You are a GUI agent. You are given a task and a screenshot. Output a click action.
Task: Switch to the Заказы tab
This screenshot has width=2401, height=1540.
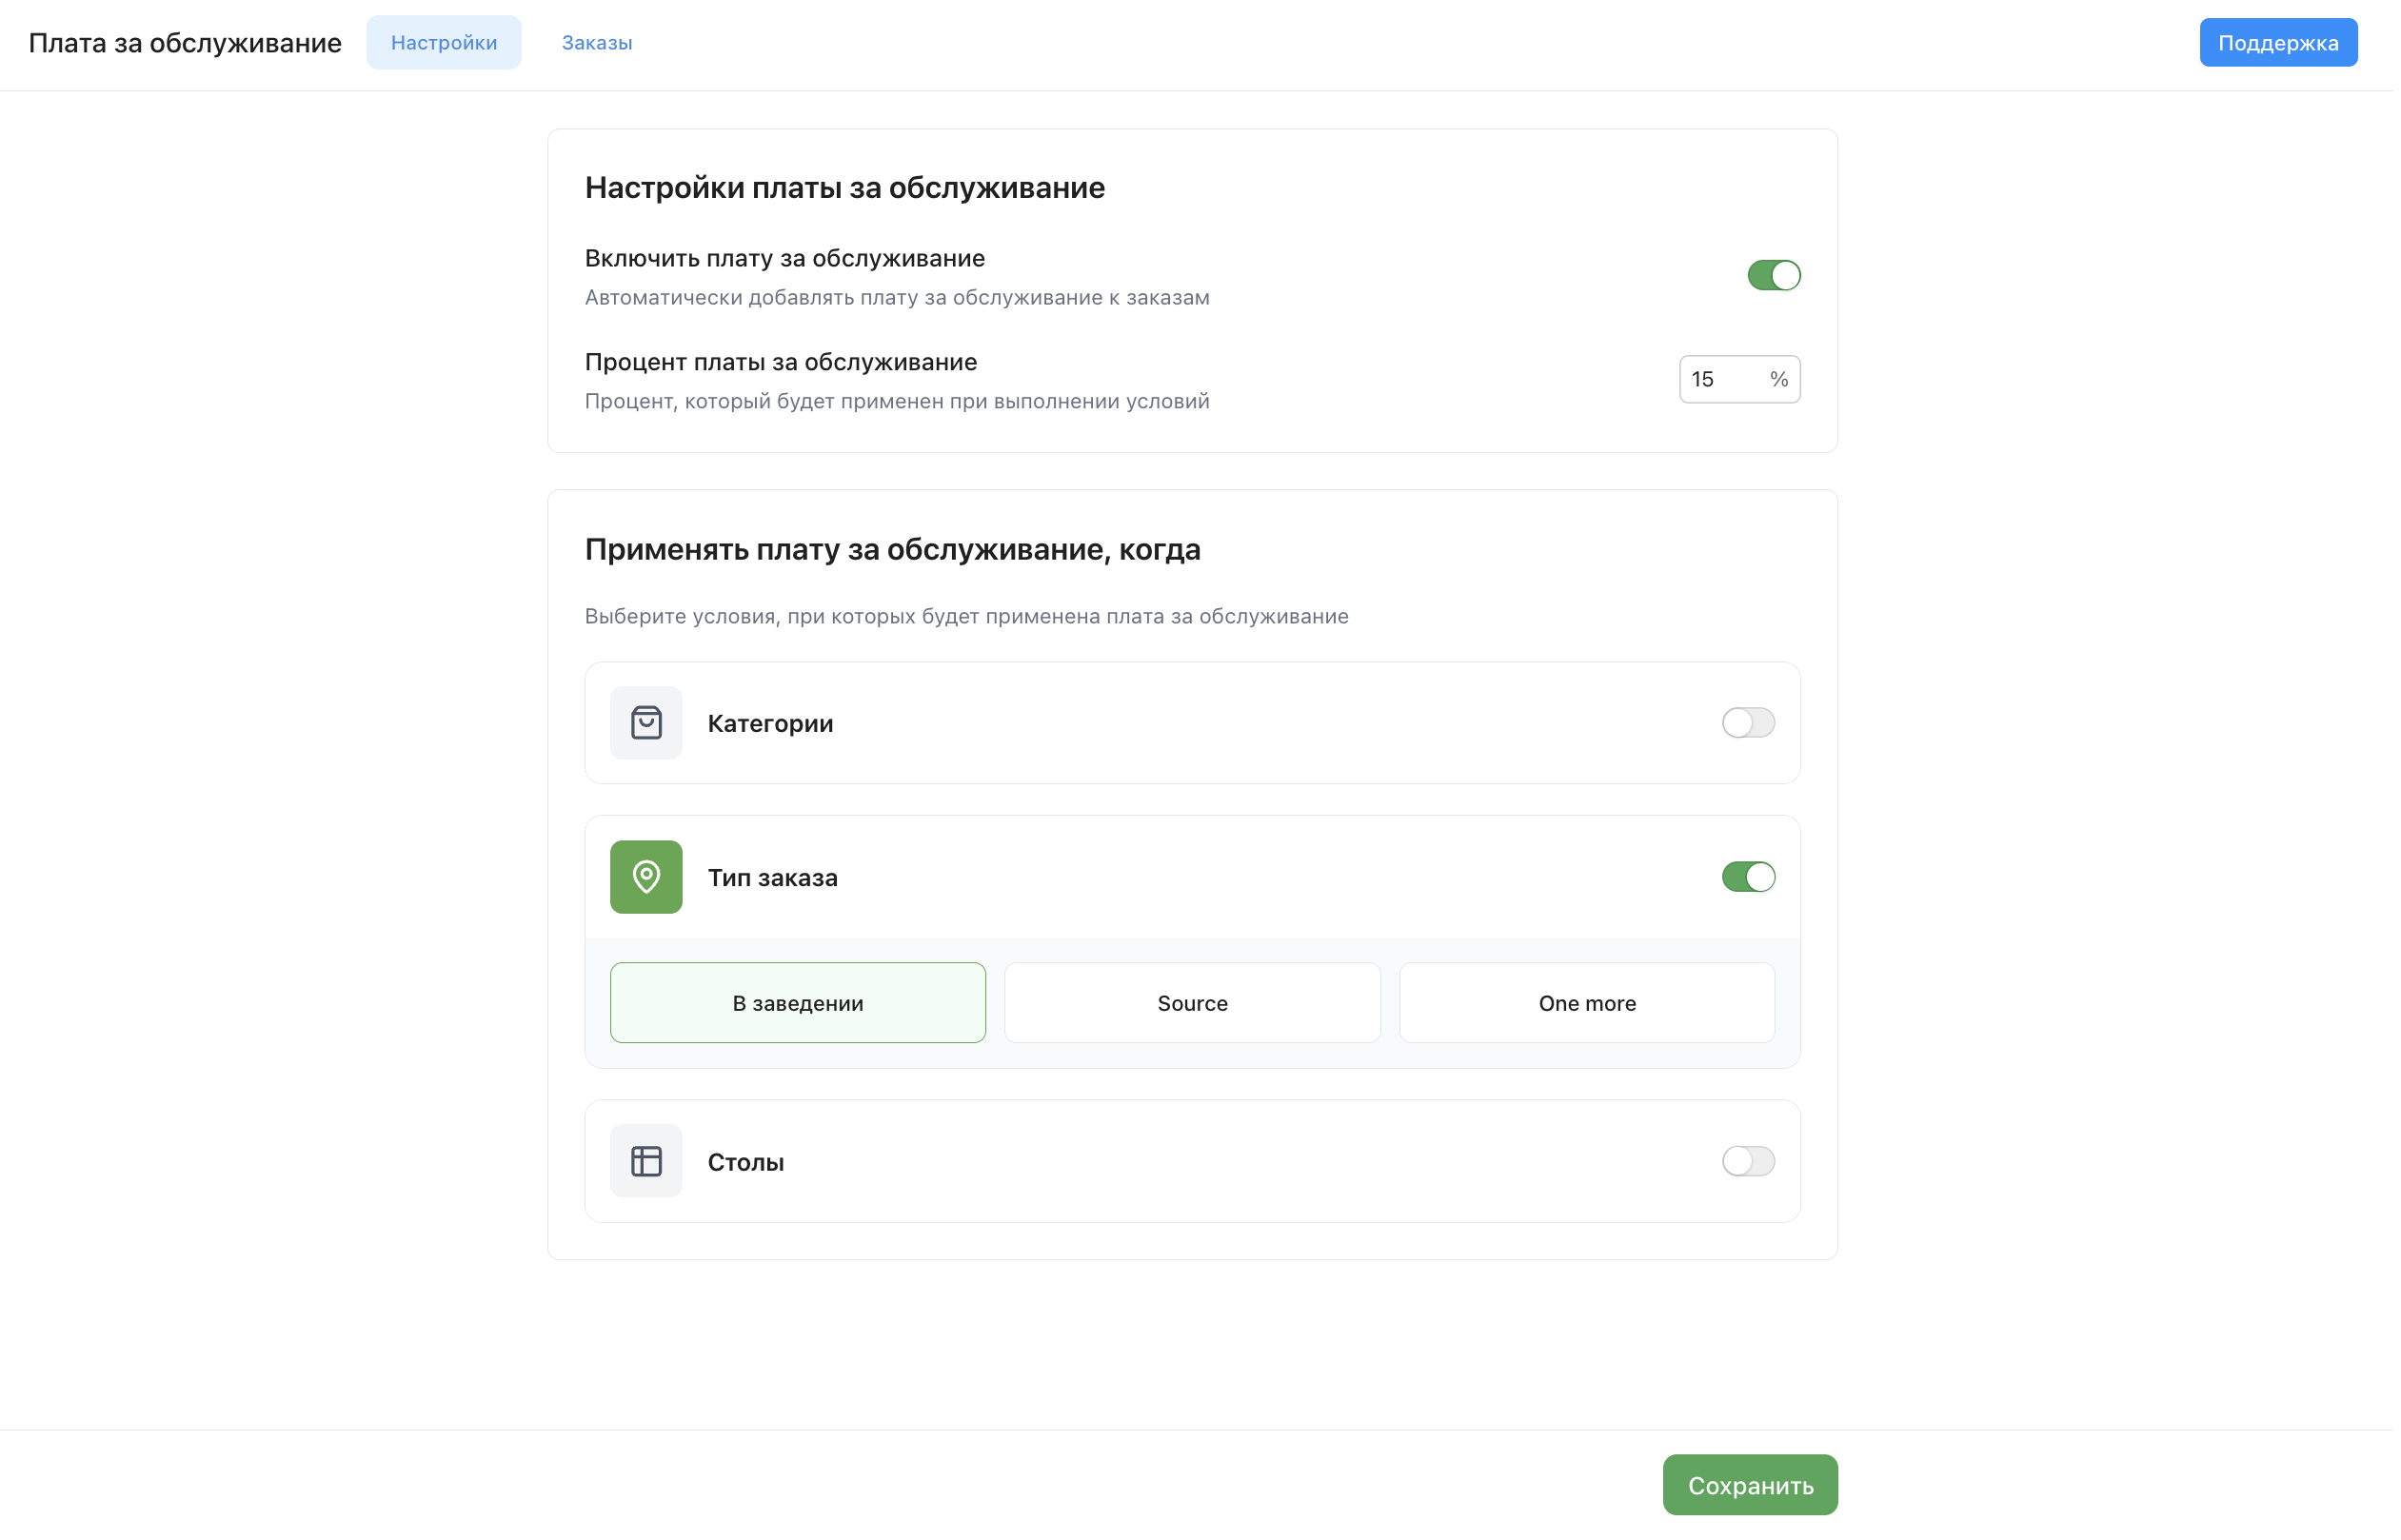(598, 43)
